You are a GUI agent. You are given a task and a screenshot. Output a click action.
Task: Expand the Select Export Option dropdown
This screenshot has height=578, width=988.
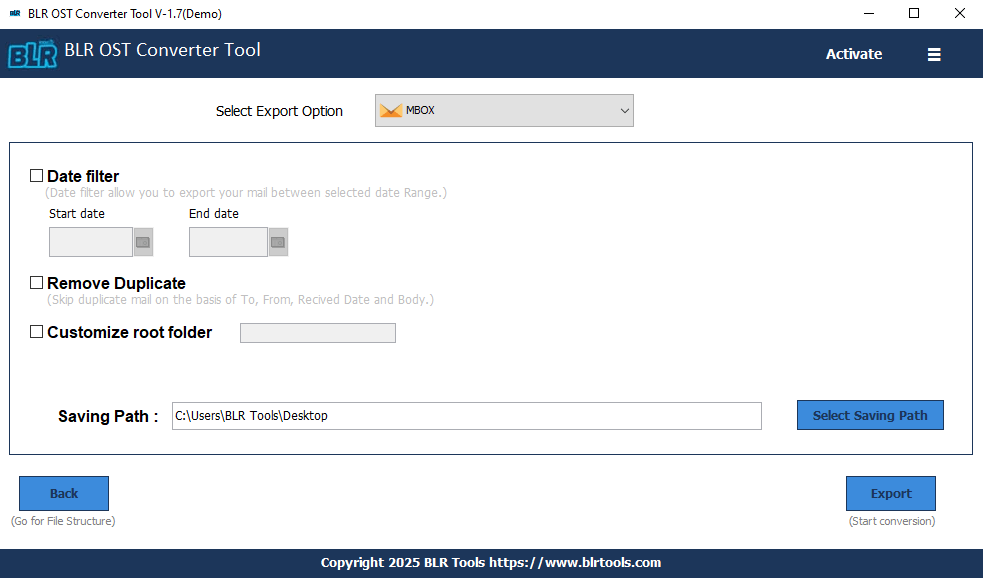[x=504, y=110]
